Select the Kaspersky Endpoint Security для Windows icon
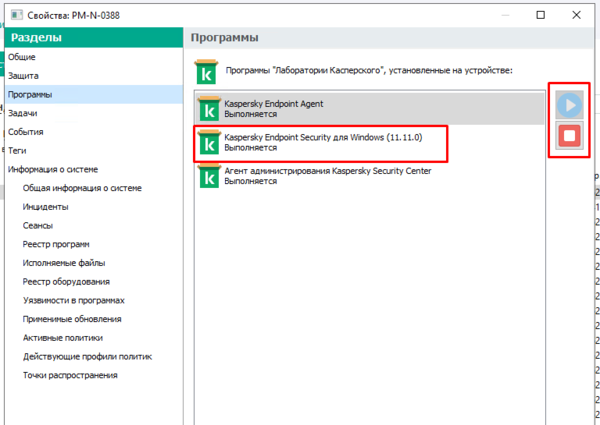 coord(209,142)
